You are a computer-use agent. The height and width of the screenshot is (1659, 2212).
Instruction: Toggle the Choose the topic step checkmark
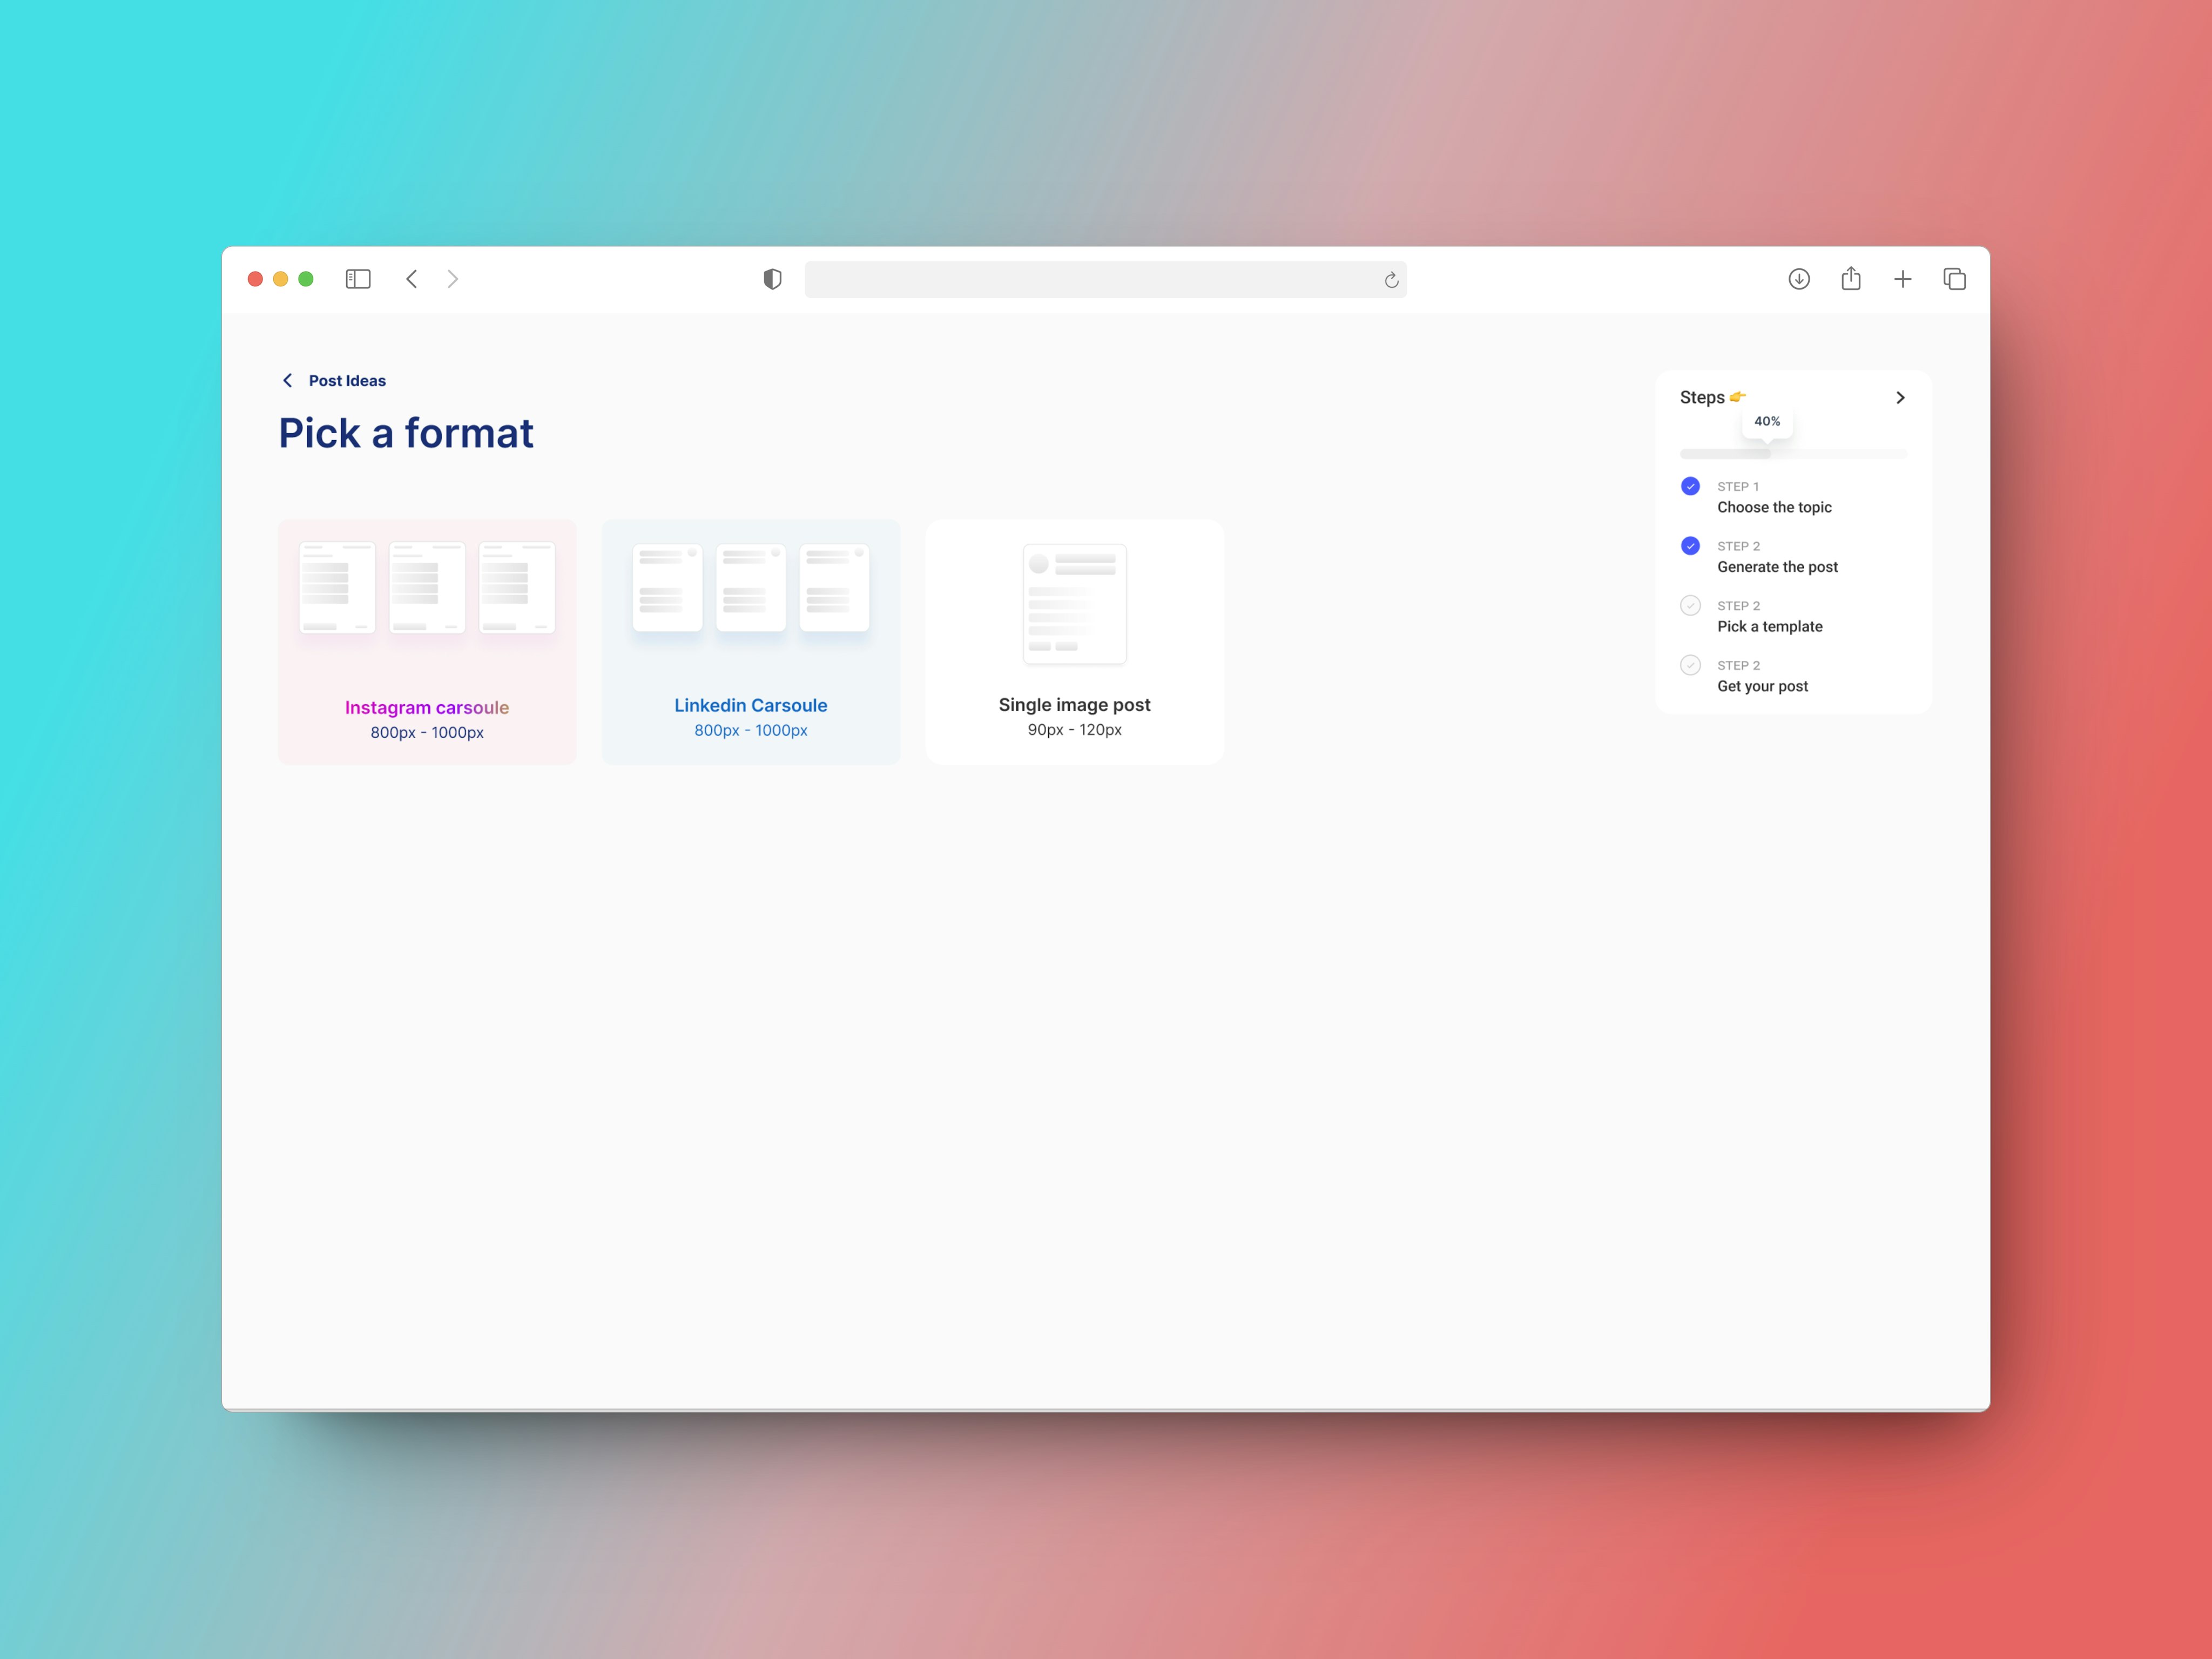click(1690, 486)
